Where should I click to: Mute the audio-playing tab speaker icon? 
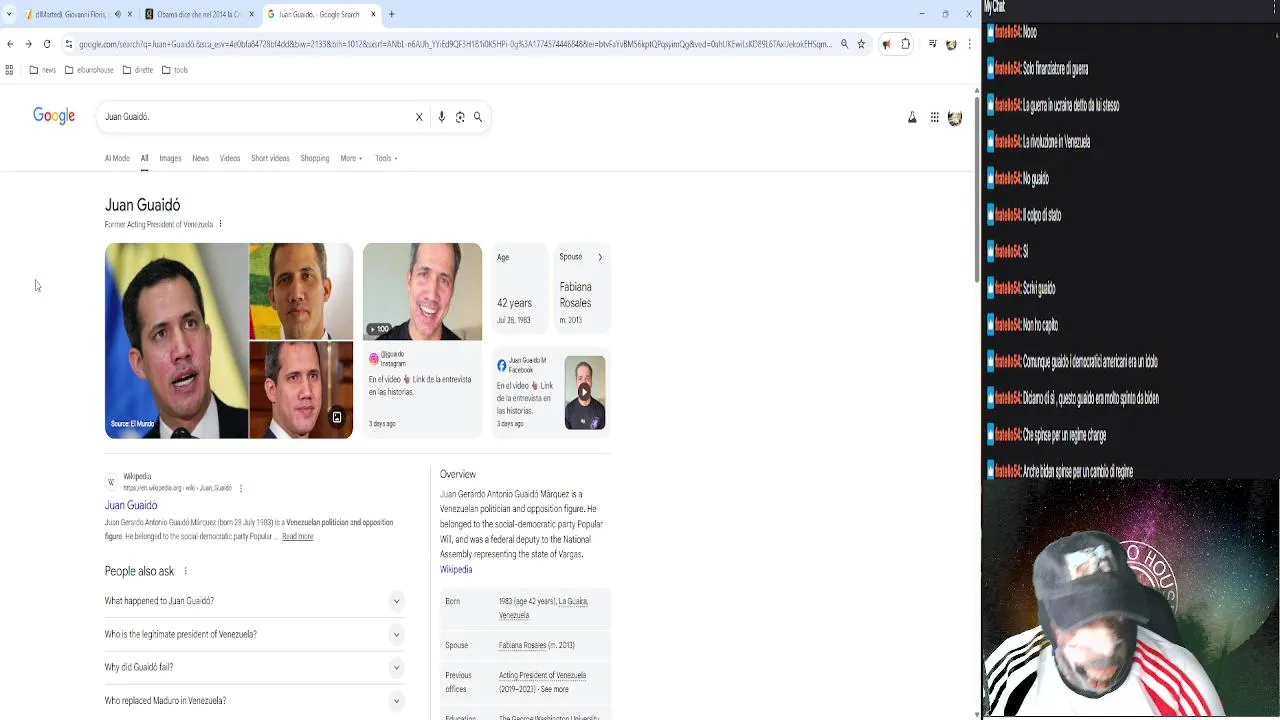118,14
